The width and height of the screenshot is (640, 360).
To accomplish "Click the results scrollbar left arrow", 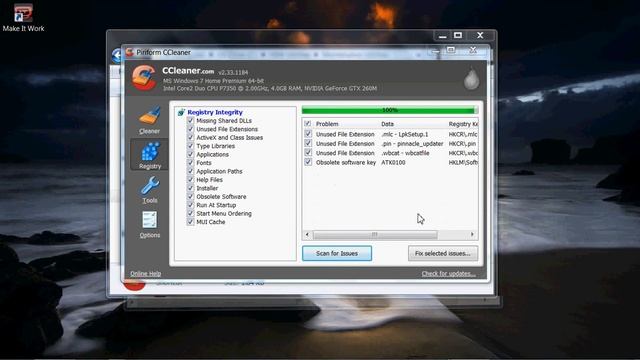I will pos(307,235).
